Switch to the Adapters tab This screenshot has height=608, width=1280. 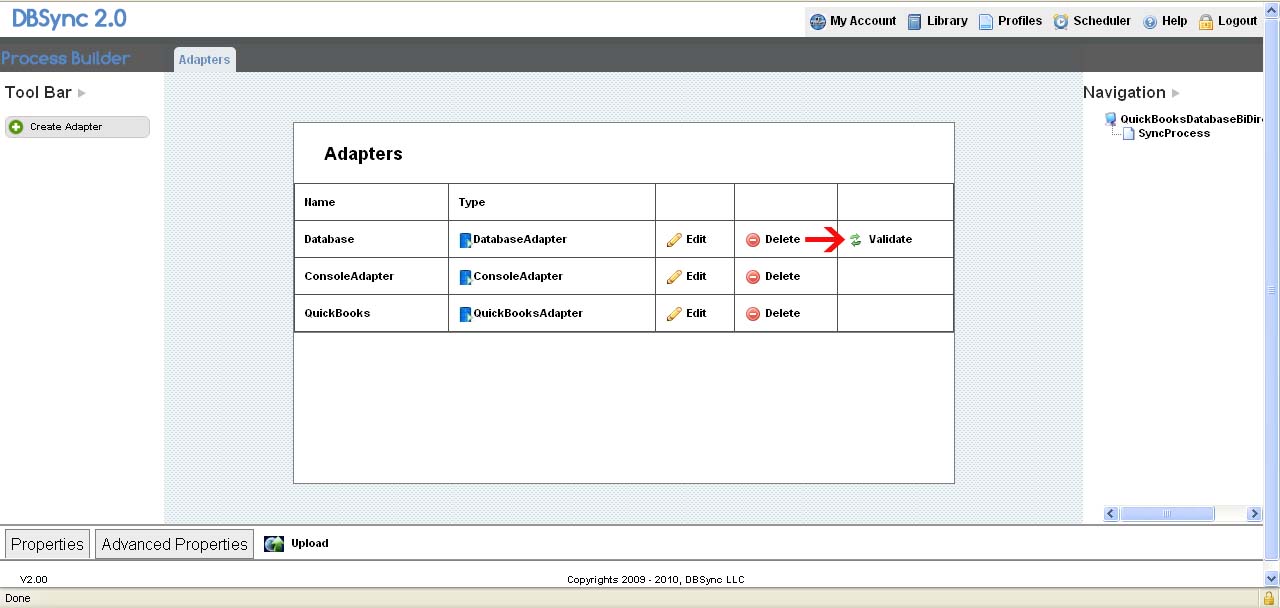204,60
